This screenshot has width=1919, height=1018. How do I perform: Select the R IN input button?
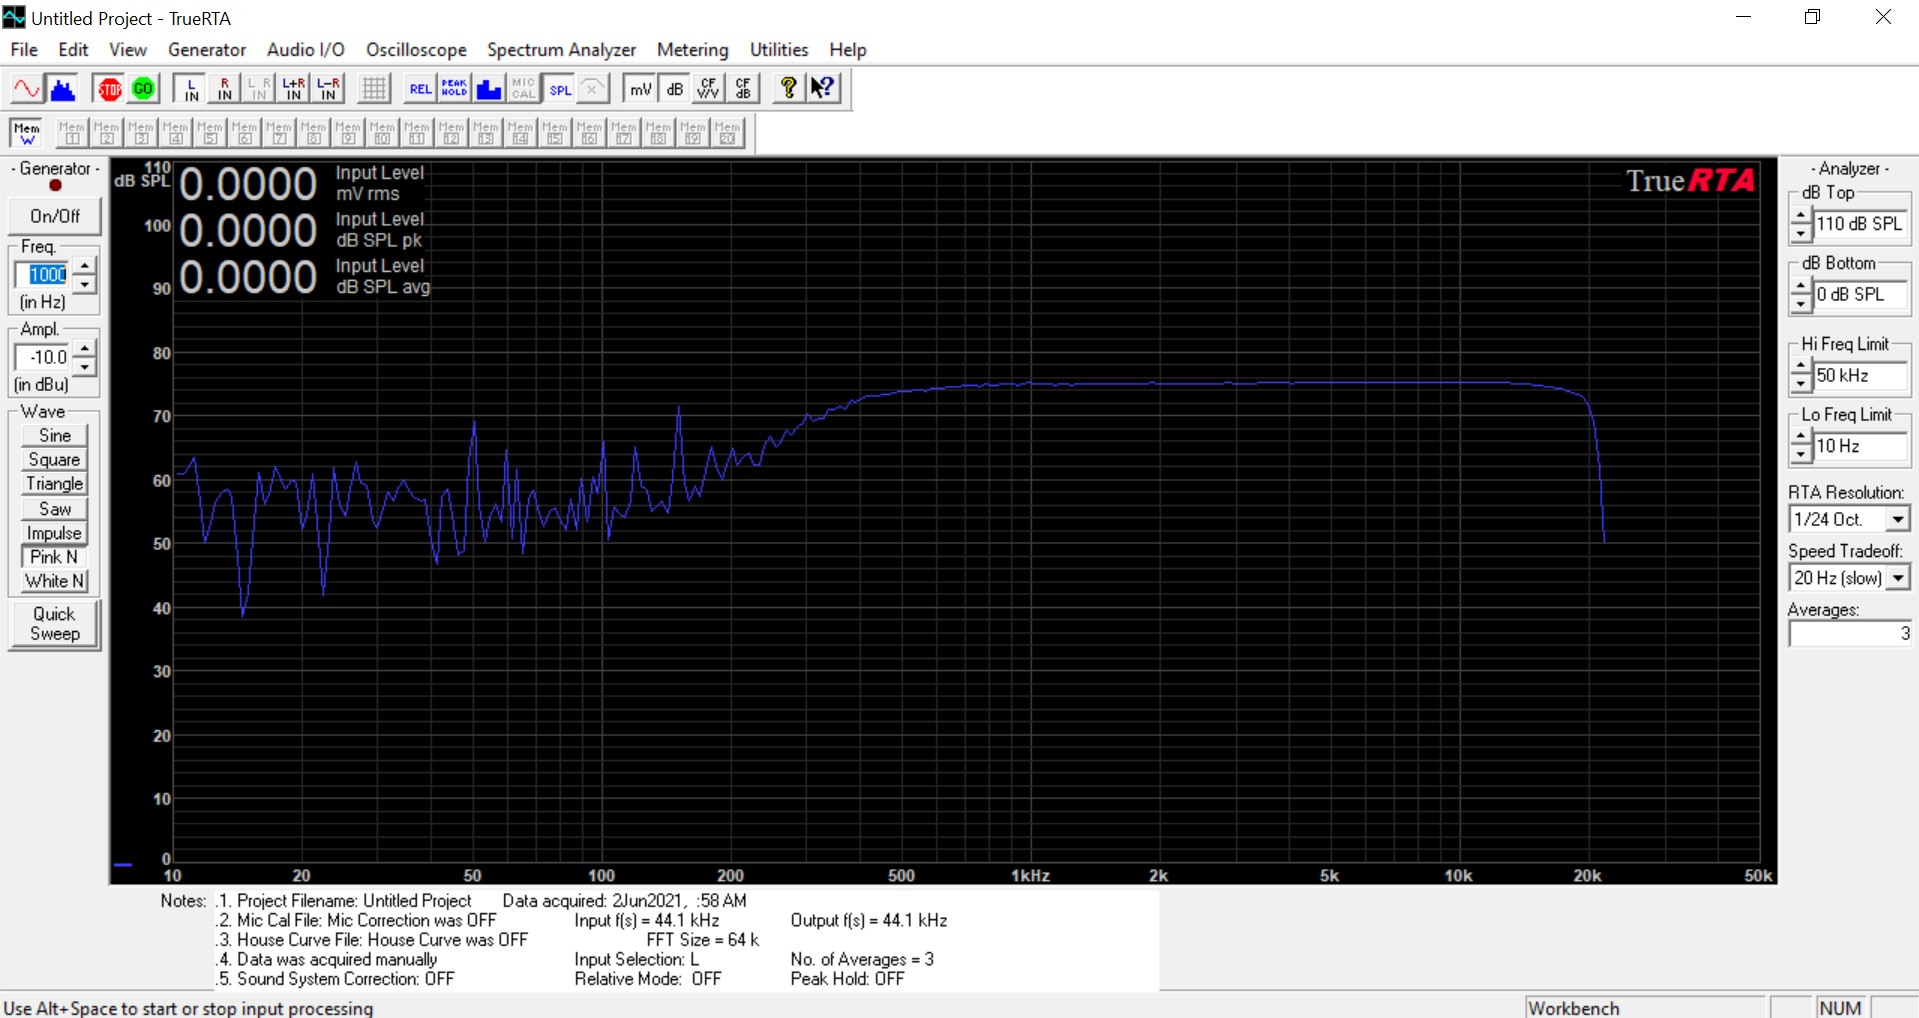pyautogui.click(x=224, y=89)
